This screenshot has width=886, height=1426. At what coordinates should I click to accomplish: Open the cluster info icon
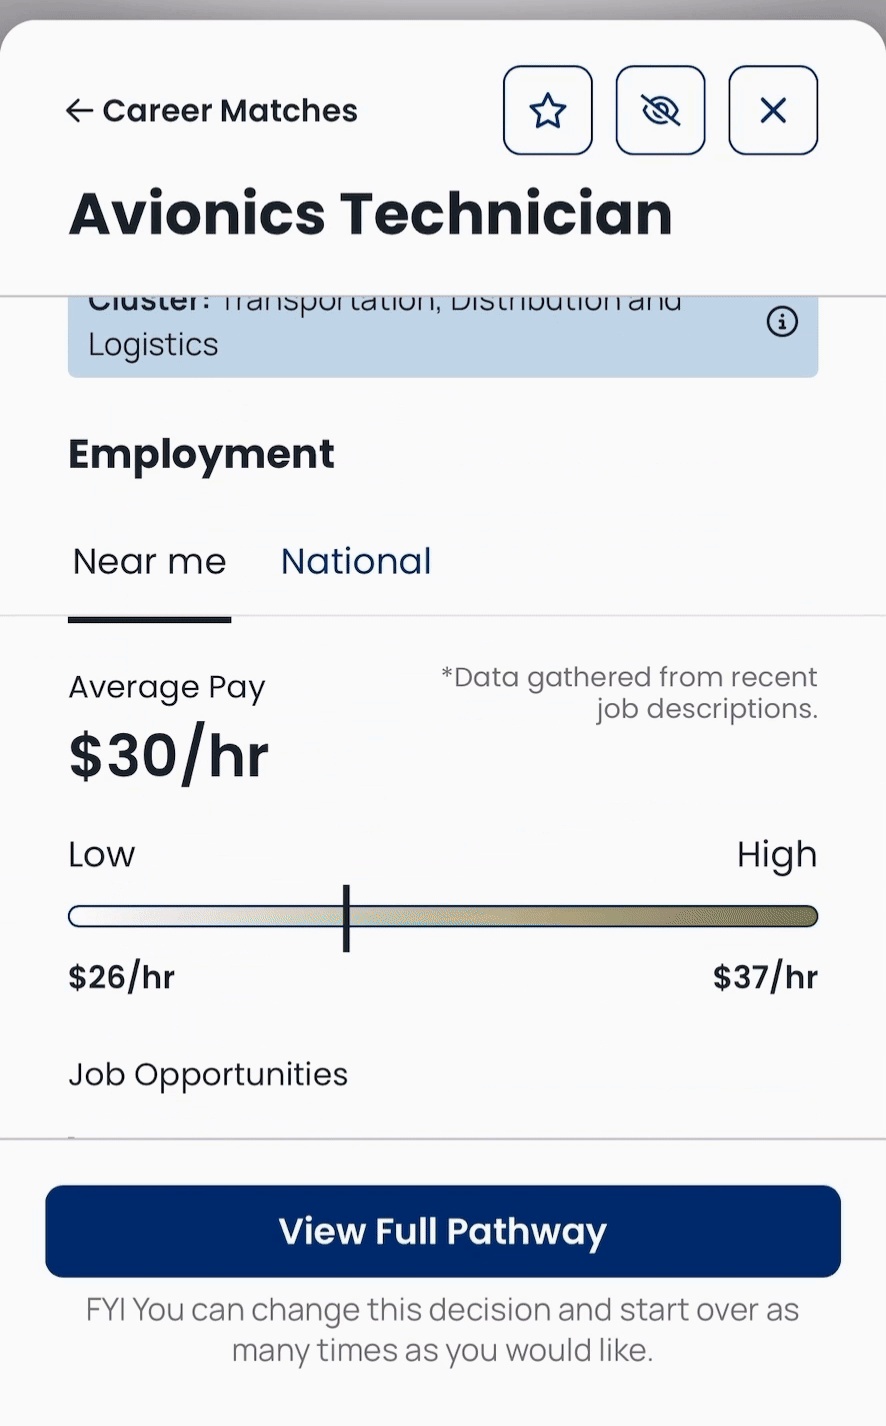[x=782, y=321]
